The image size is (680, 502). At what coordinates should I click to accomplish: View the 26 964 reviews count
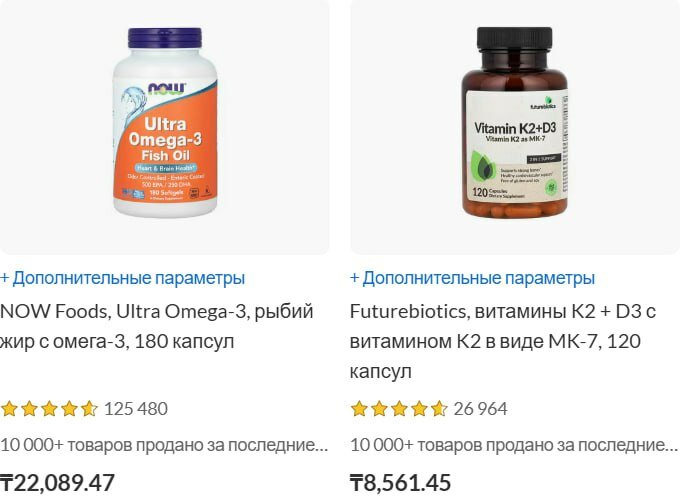pyautogui.click(x=480, y=409)
